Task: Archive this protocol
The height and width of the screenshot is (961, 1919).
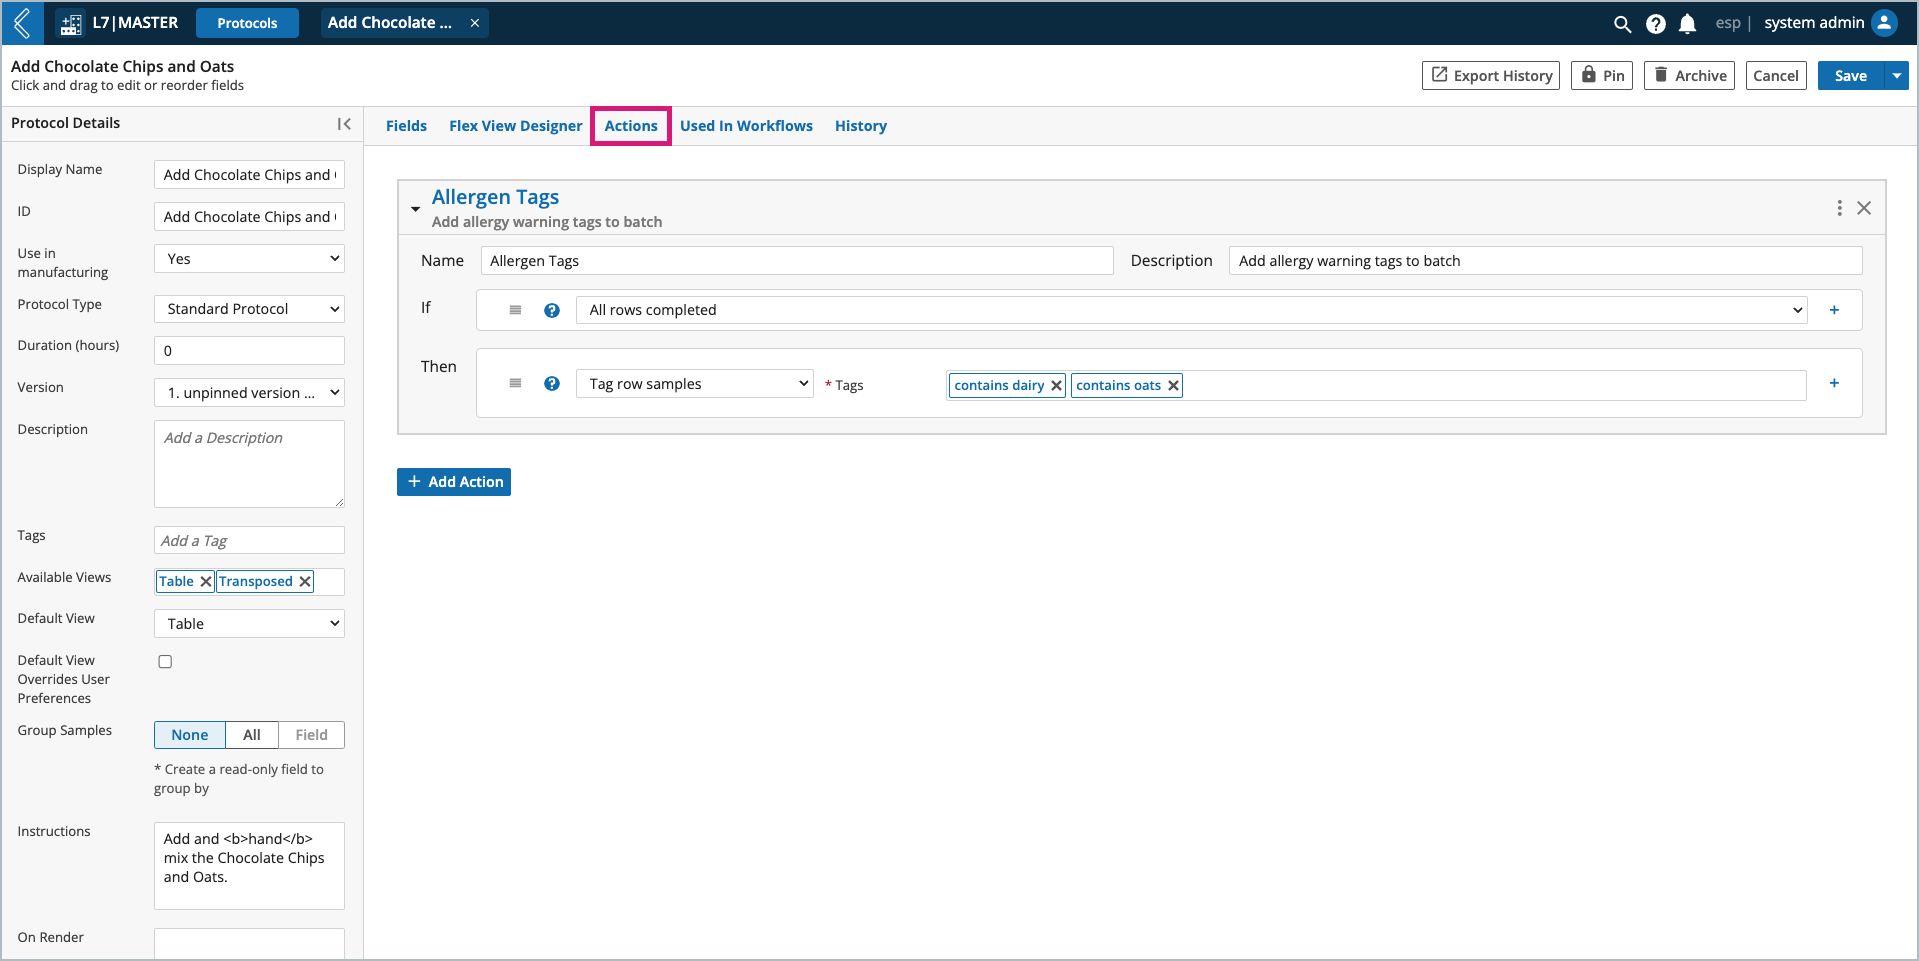Action: click(1690, 75)
